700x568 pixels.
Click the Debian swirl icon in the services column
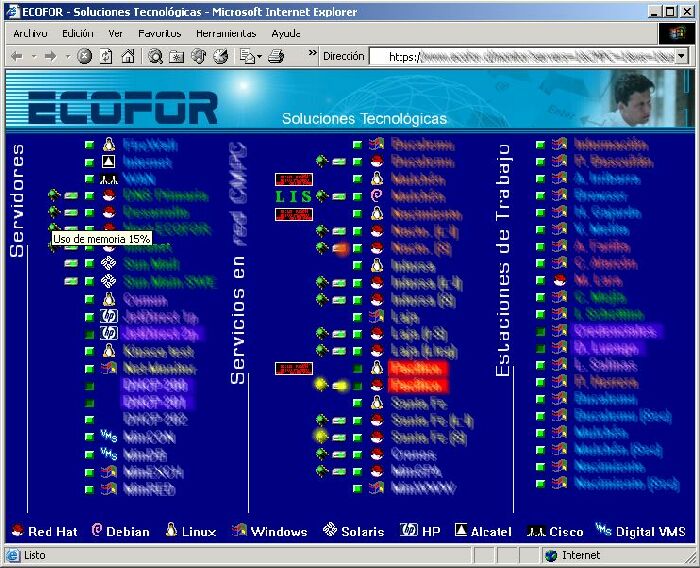point(377,196)
